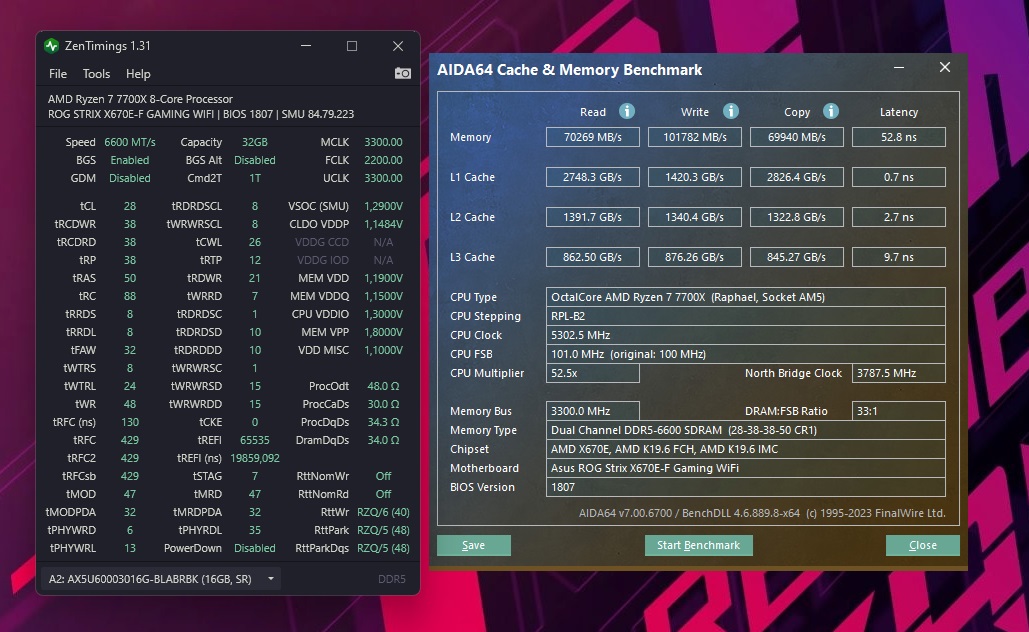Click the VSOC (SMU) value 1,2900V
The height and width of the screenshot is (632, 1029).
click(x=383, y=206)
